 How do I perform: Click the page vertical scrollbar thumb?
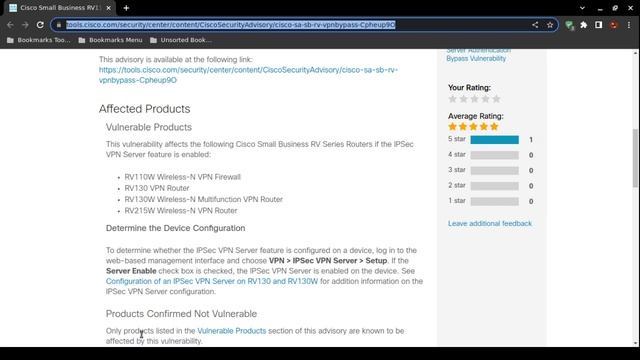point(636,158)
